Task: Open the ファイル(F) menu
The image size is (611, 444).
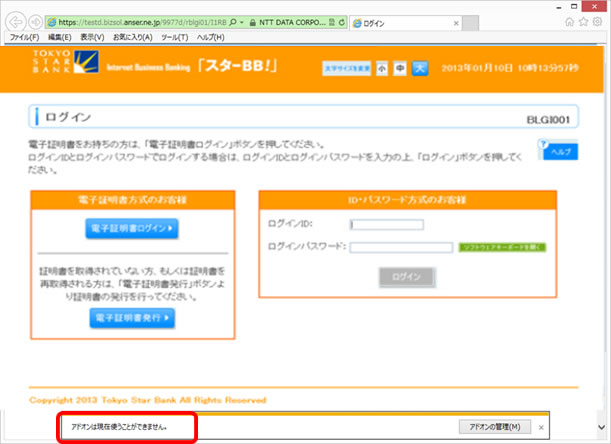Action: 25,37
